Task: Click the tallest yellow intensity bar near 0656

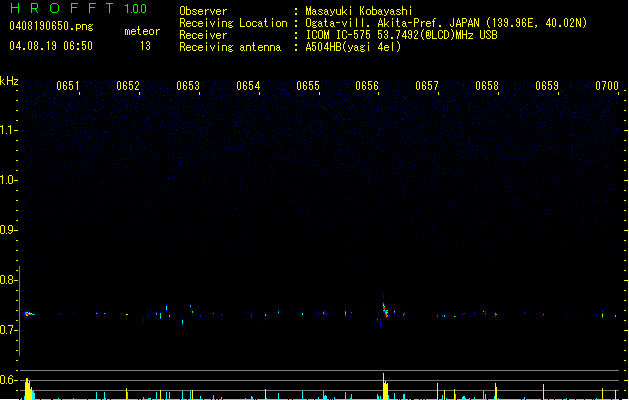Action: 384,386
